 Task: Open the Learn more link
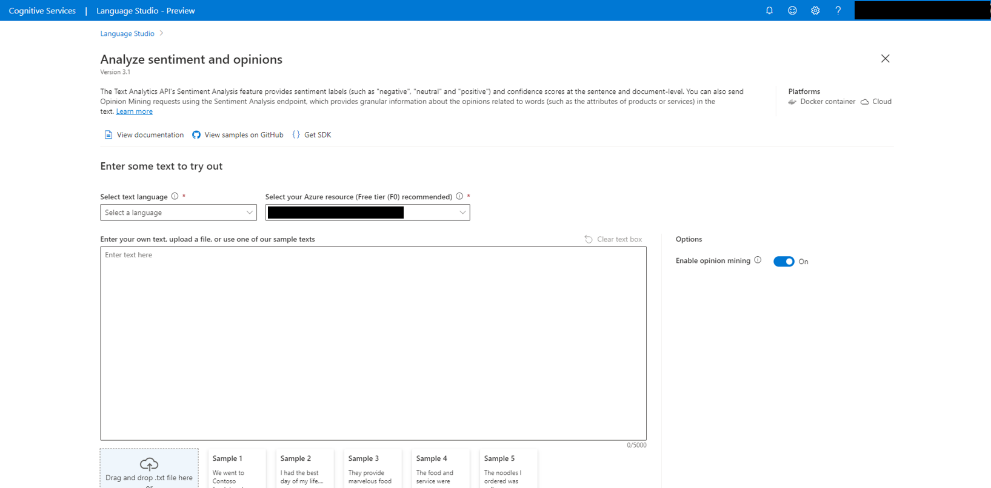coord(134,111)
